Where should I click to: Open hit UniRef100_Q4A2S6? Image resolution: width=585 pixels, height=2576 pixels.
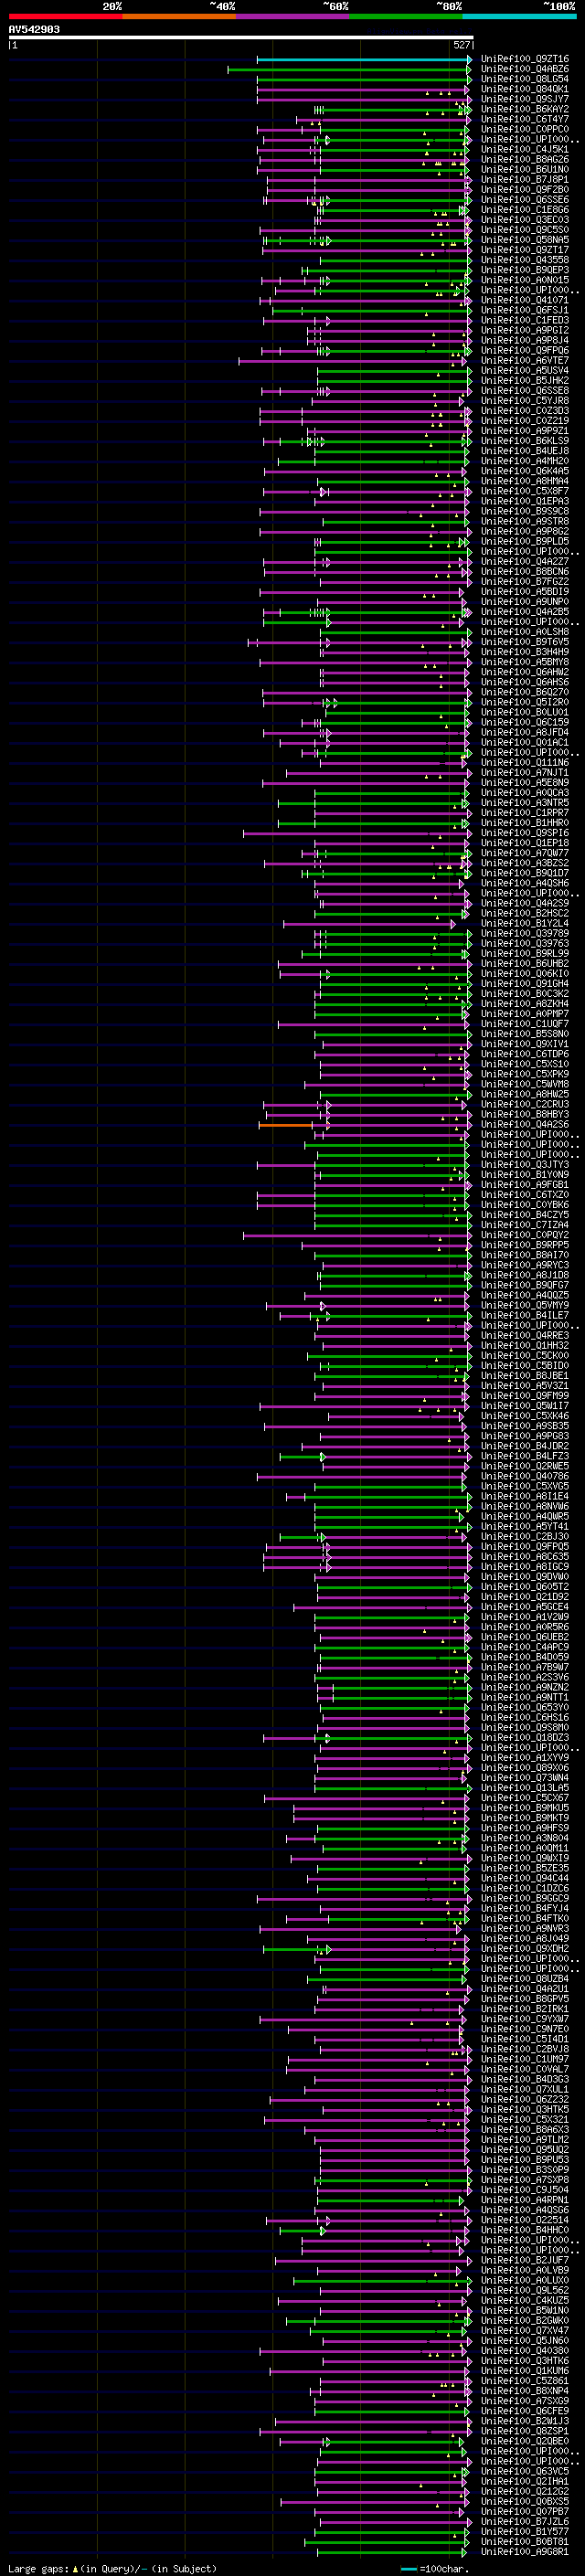525,1124
